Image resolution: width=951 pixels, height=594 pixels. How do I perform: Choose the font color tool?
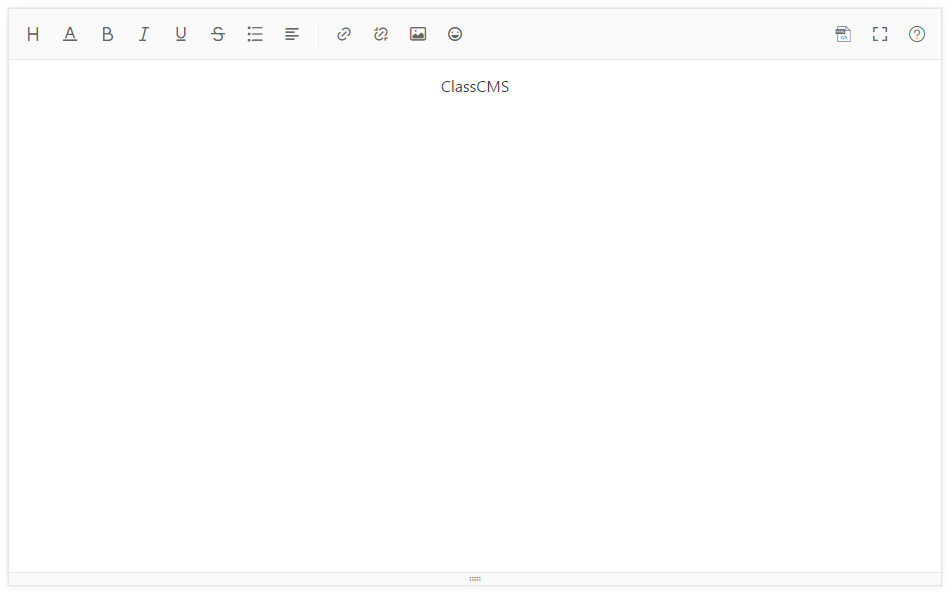70,34
